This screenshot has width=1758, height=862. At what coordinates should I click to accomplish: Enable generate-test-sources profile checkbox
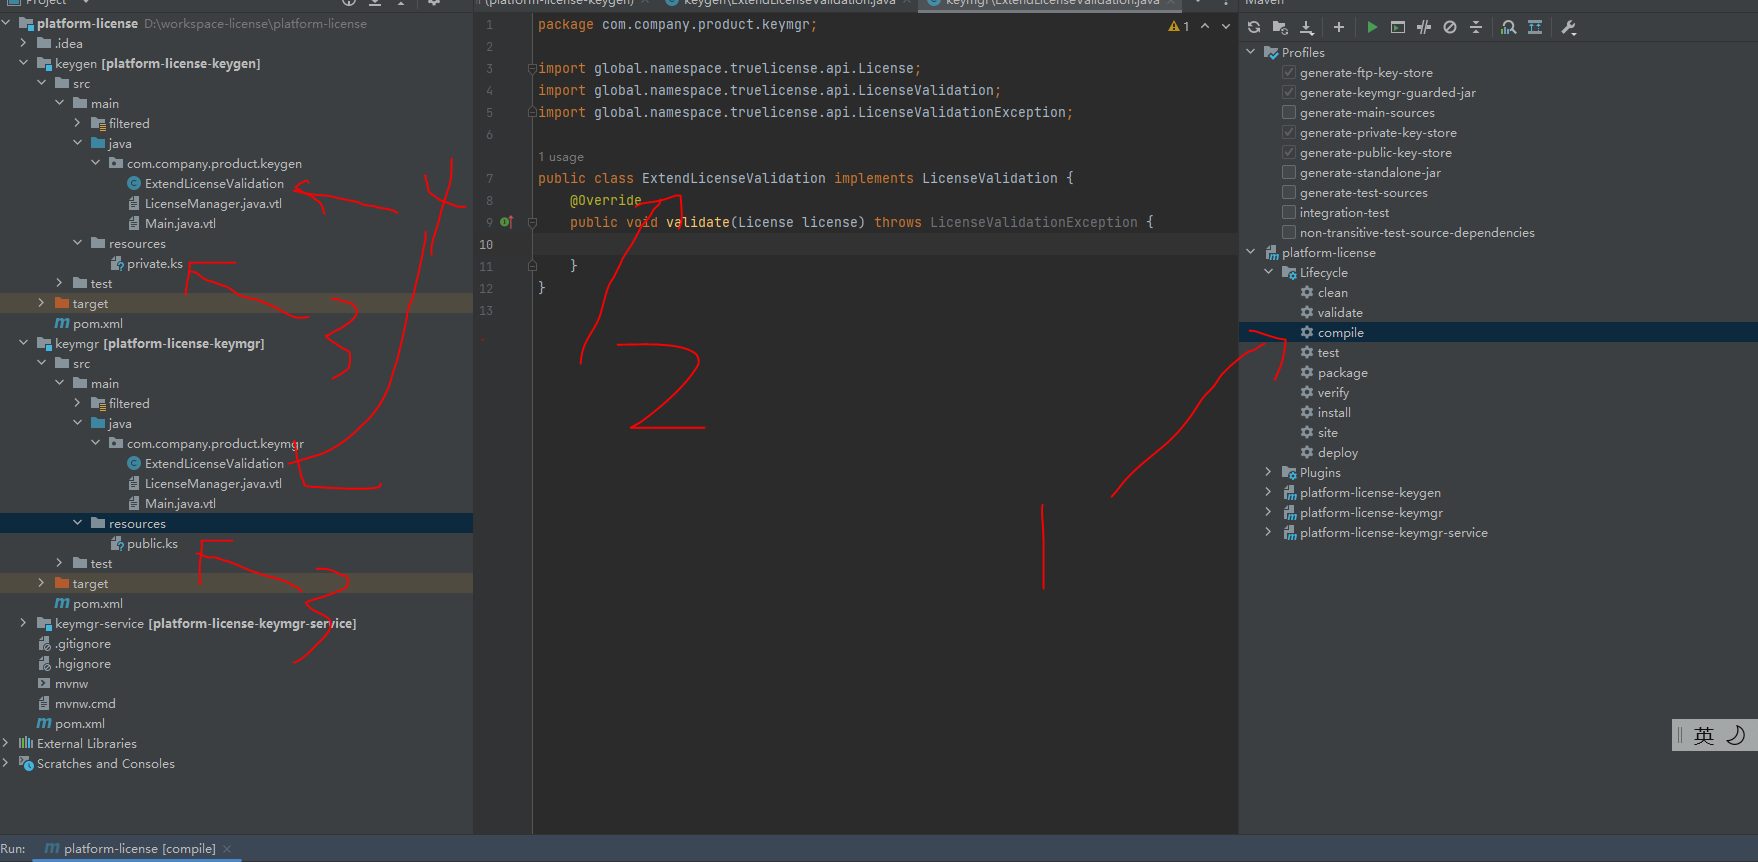1289,192
